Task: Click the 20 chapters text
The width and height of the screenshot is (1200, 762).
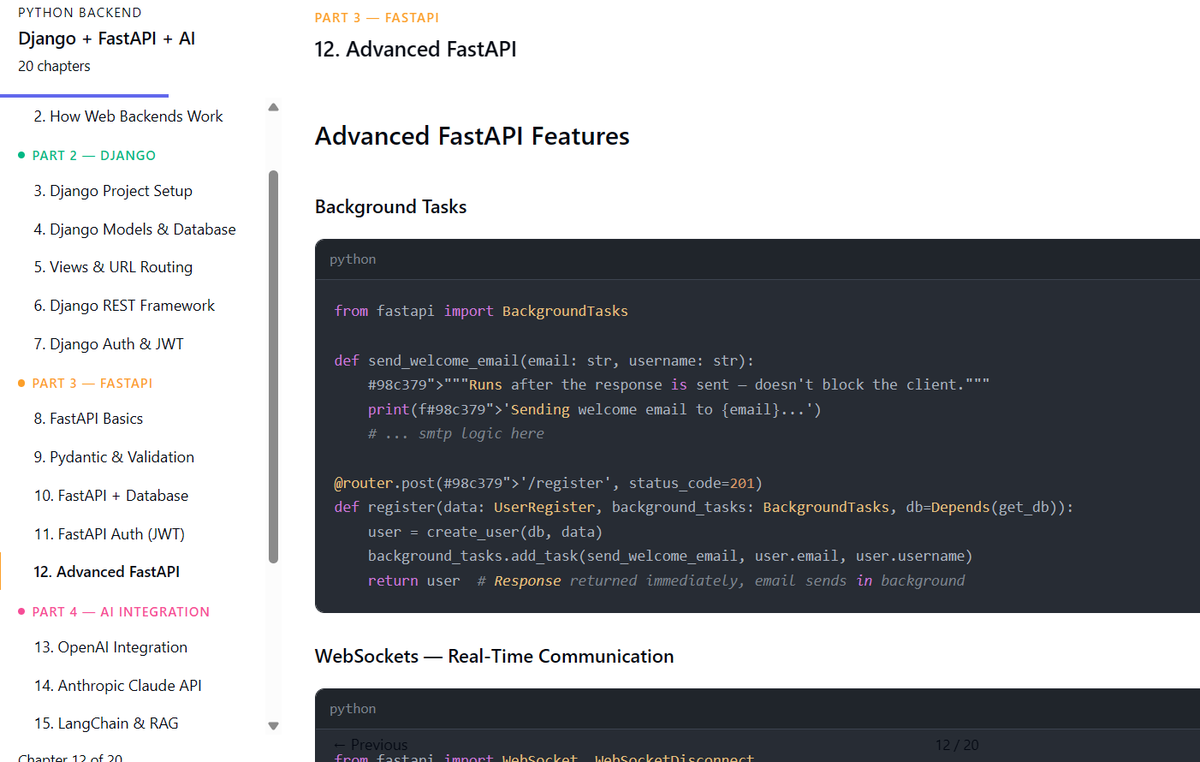Action: pos(54,66)
